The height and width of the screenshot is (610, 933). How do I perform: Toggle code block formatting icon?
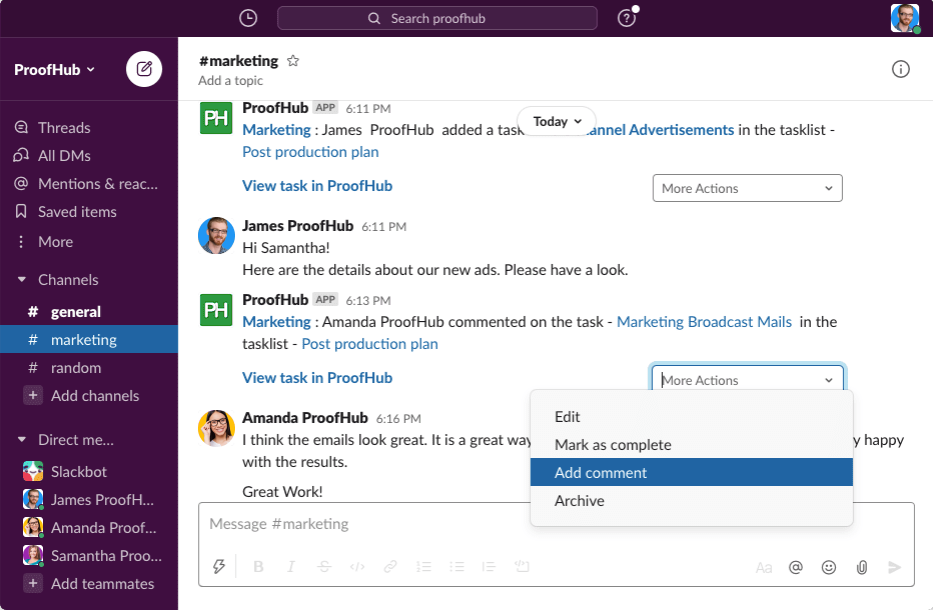[x=522, y=567]
